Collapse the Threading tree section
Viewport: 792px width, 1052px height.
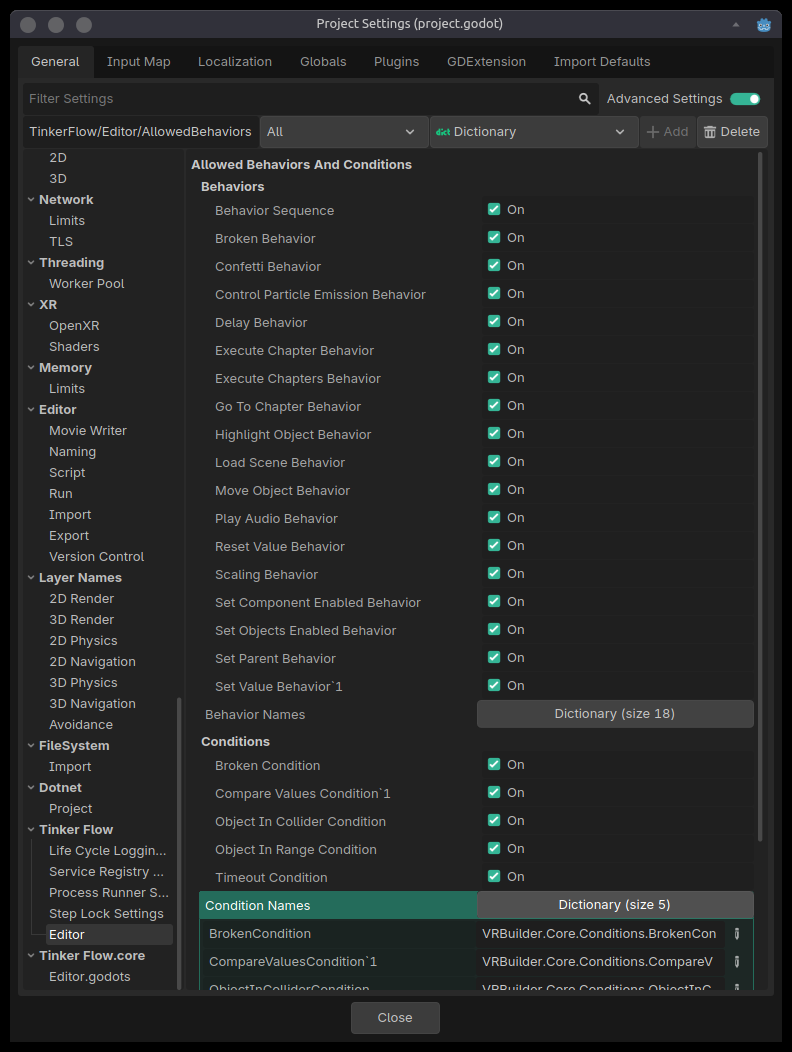[31, 262]
